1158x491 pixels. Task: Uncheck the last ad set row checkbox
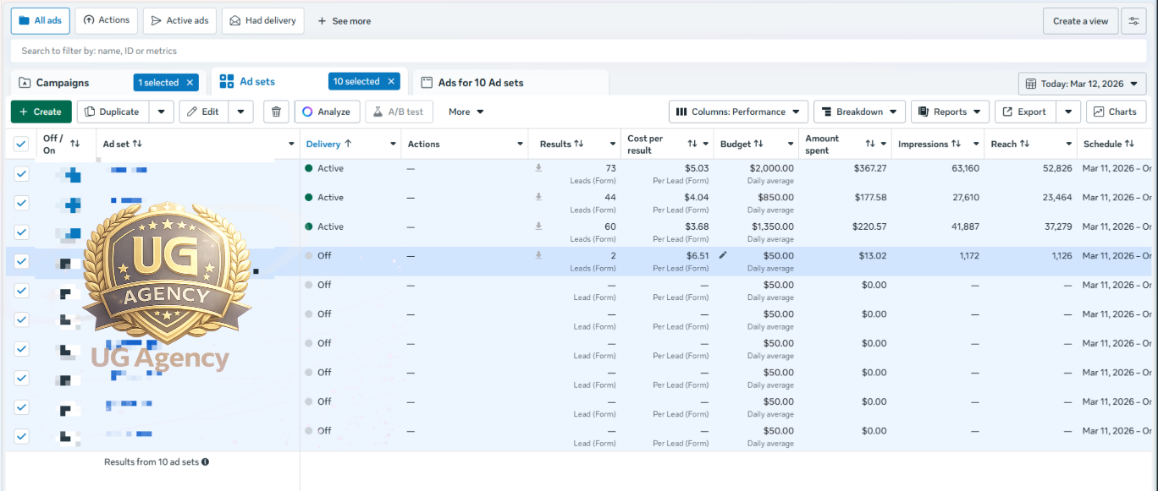[21, 436]
